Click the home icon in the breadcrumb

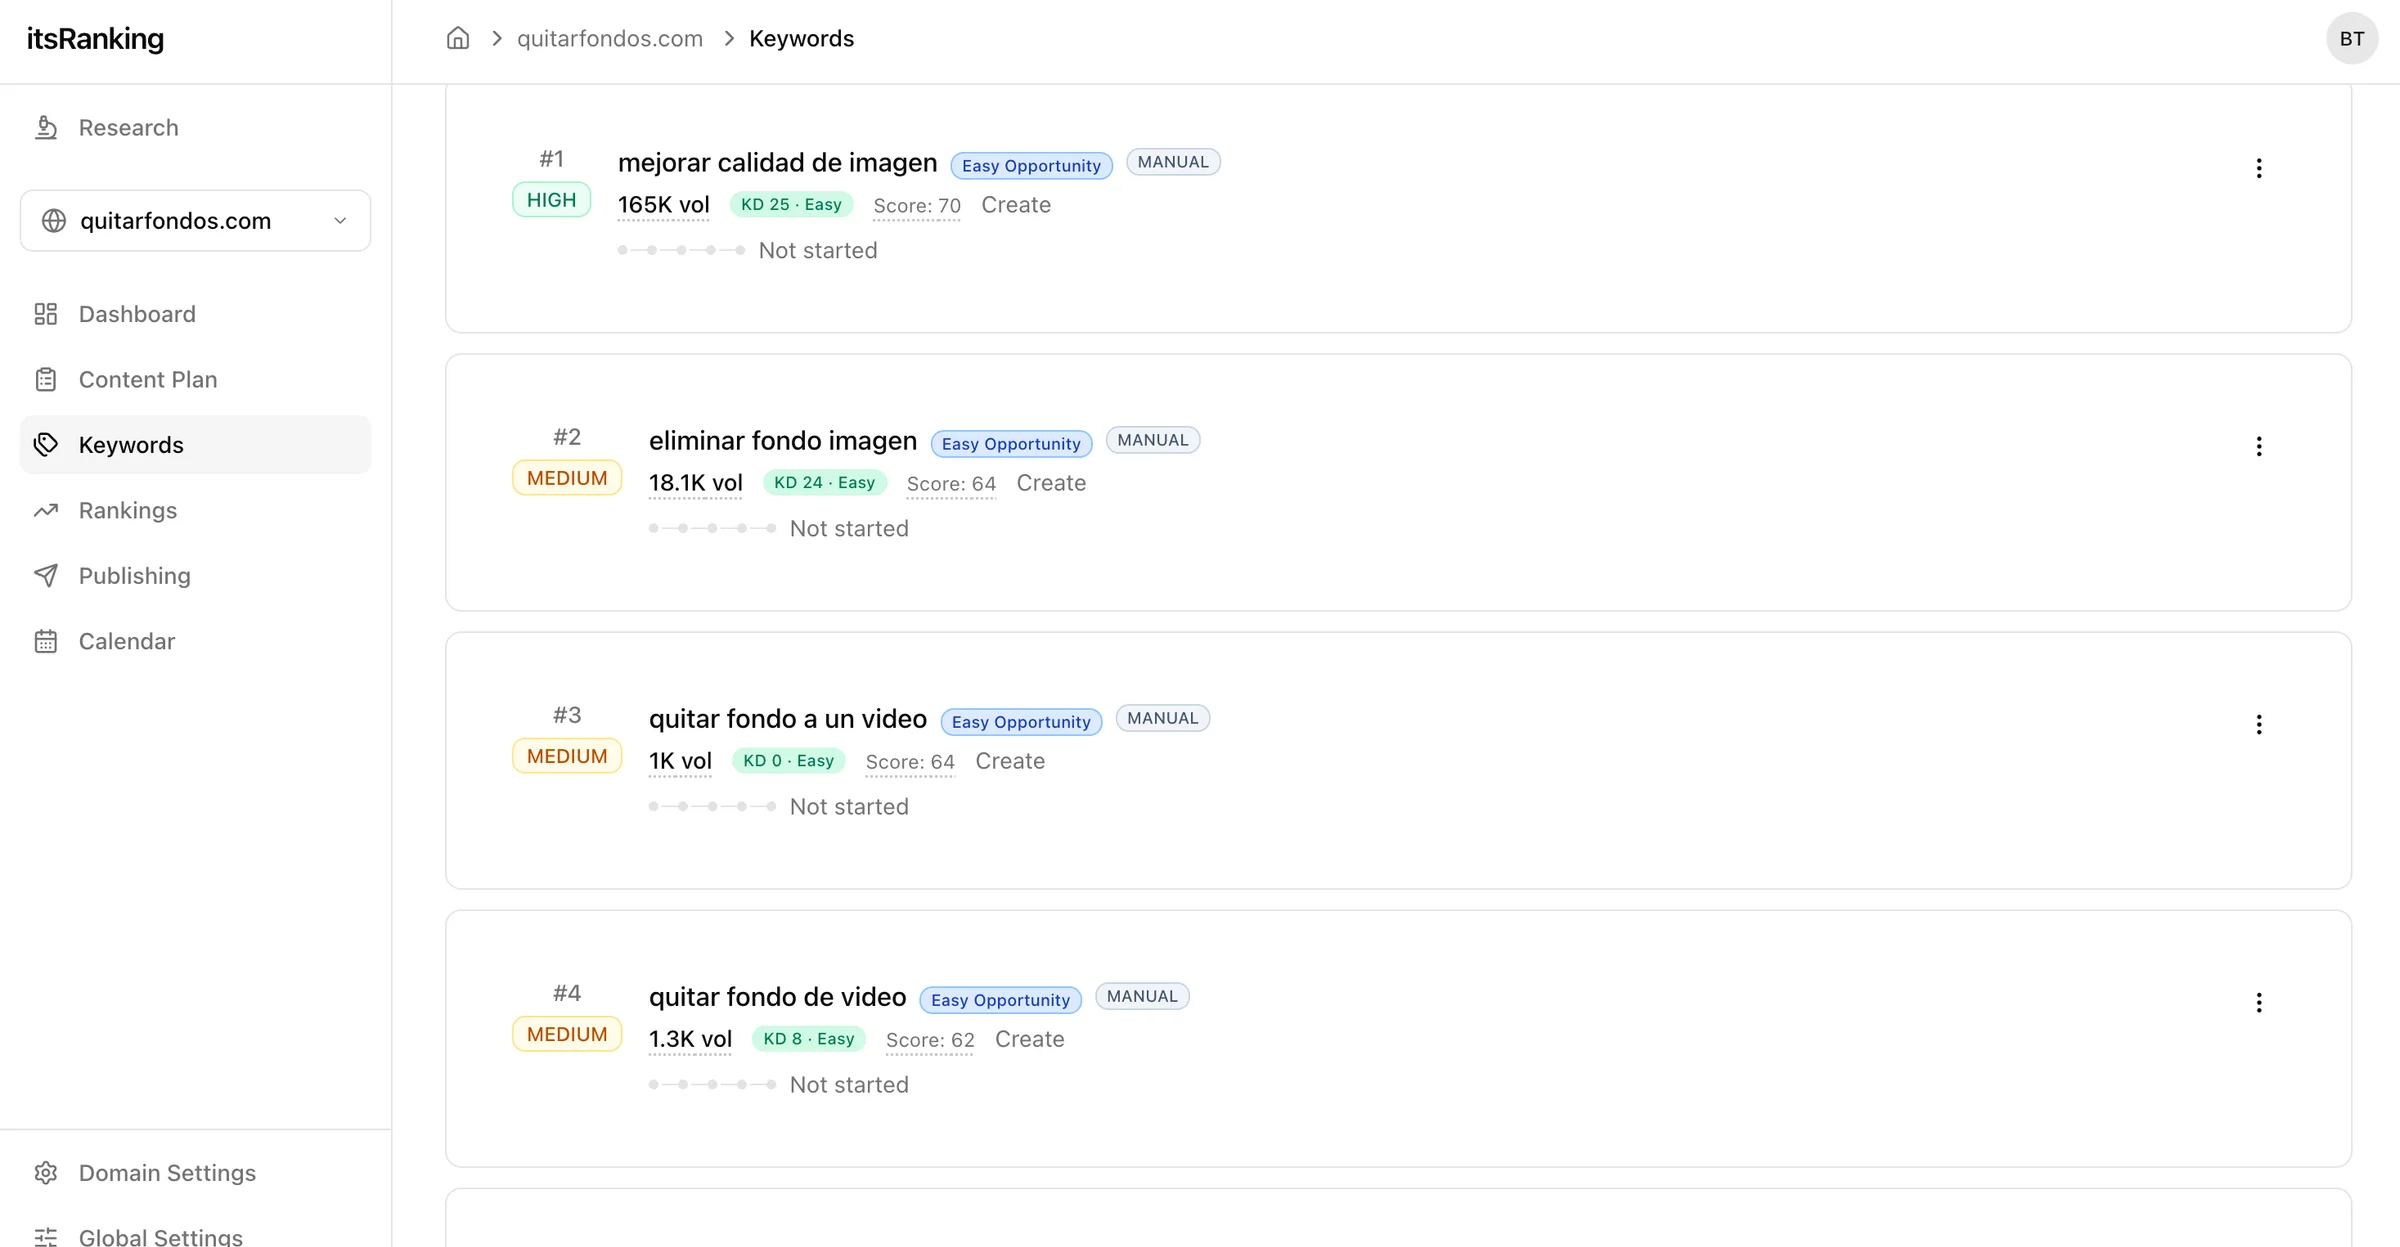457,37
